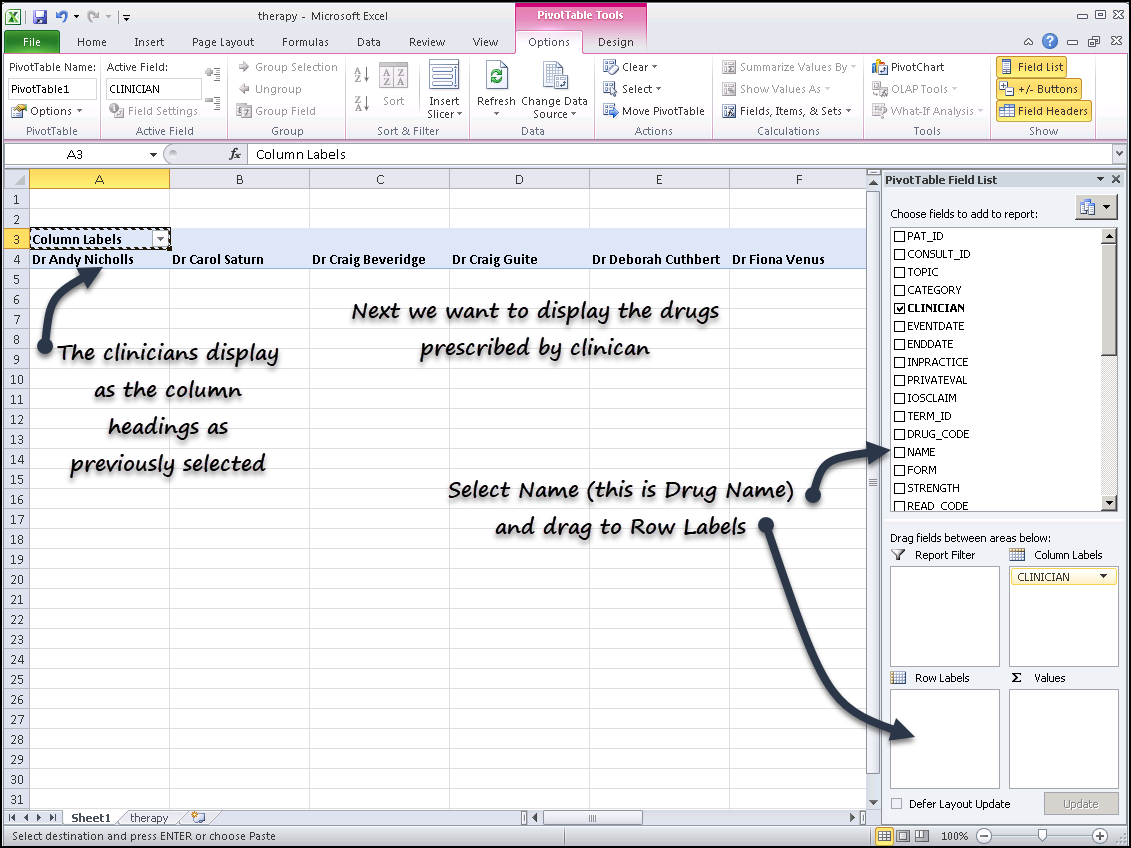Click Move PivotTable
The height and width of the screenshot is (848, 1131).
653,110
